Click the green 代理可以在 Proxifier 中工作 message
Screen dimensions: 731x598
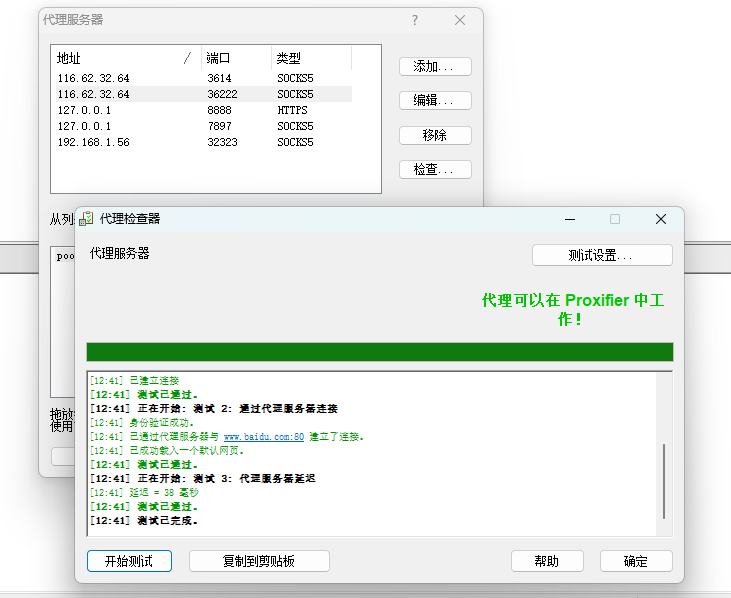coord(572,309)
